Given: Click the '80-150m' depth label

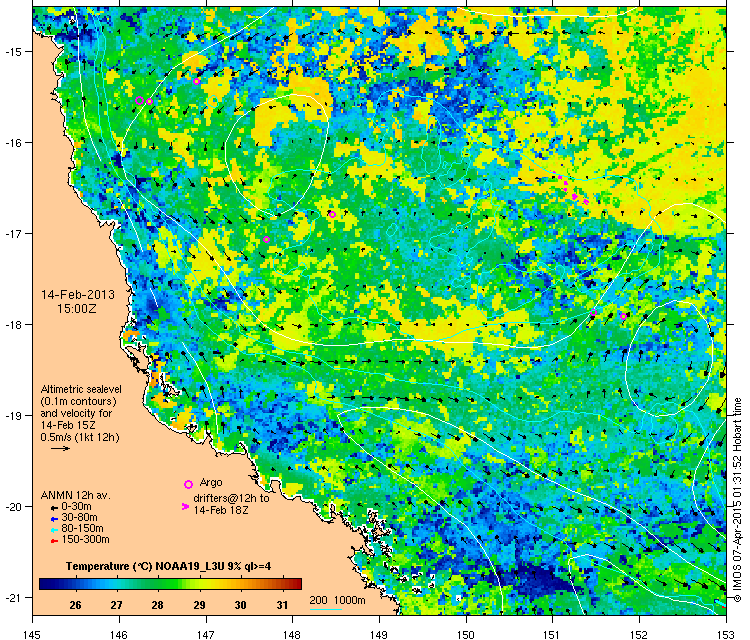Looking at the screenshot, I should click(x=82, y=529).
